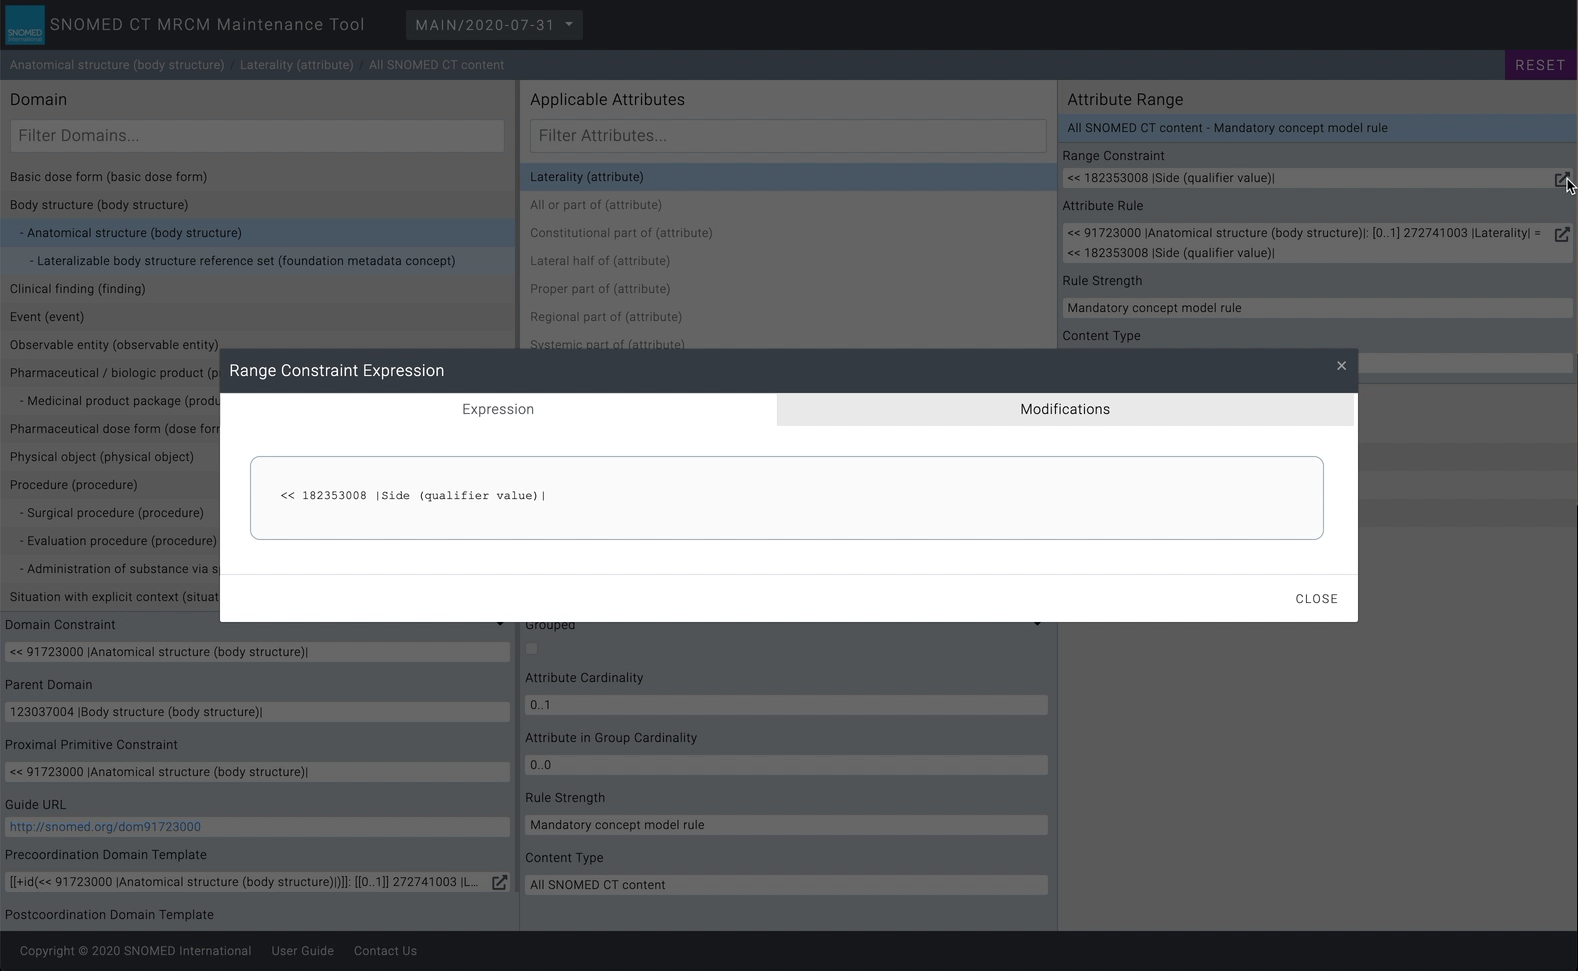Click the Parent Domain field
1578x971 pixels.
coord(257,712)
